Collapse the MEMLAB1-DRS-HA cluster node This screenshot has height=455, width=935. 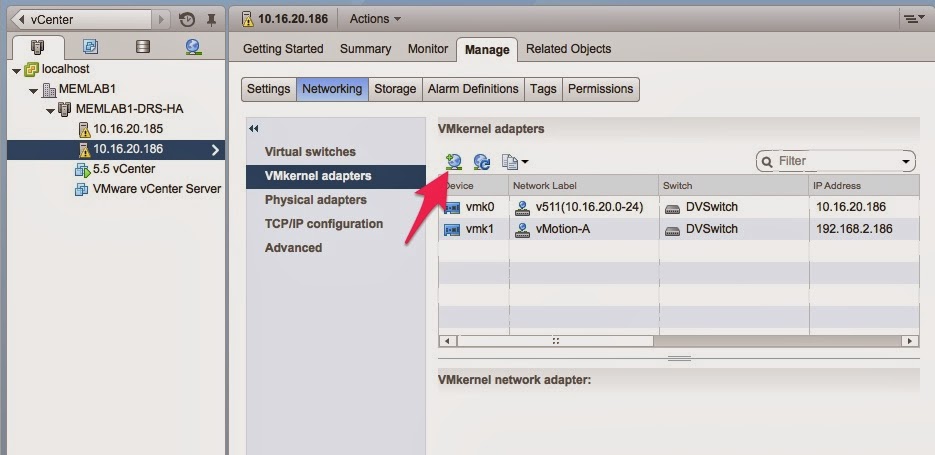coord(50,110)
